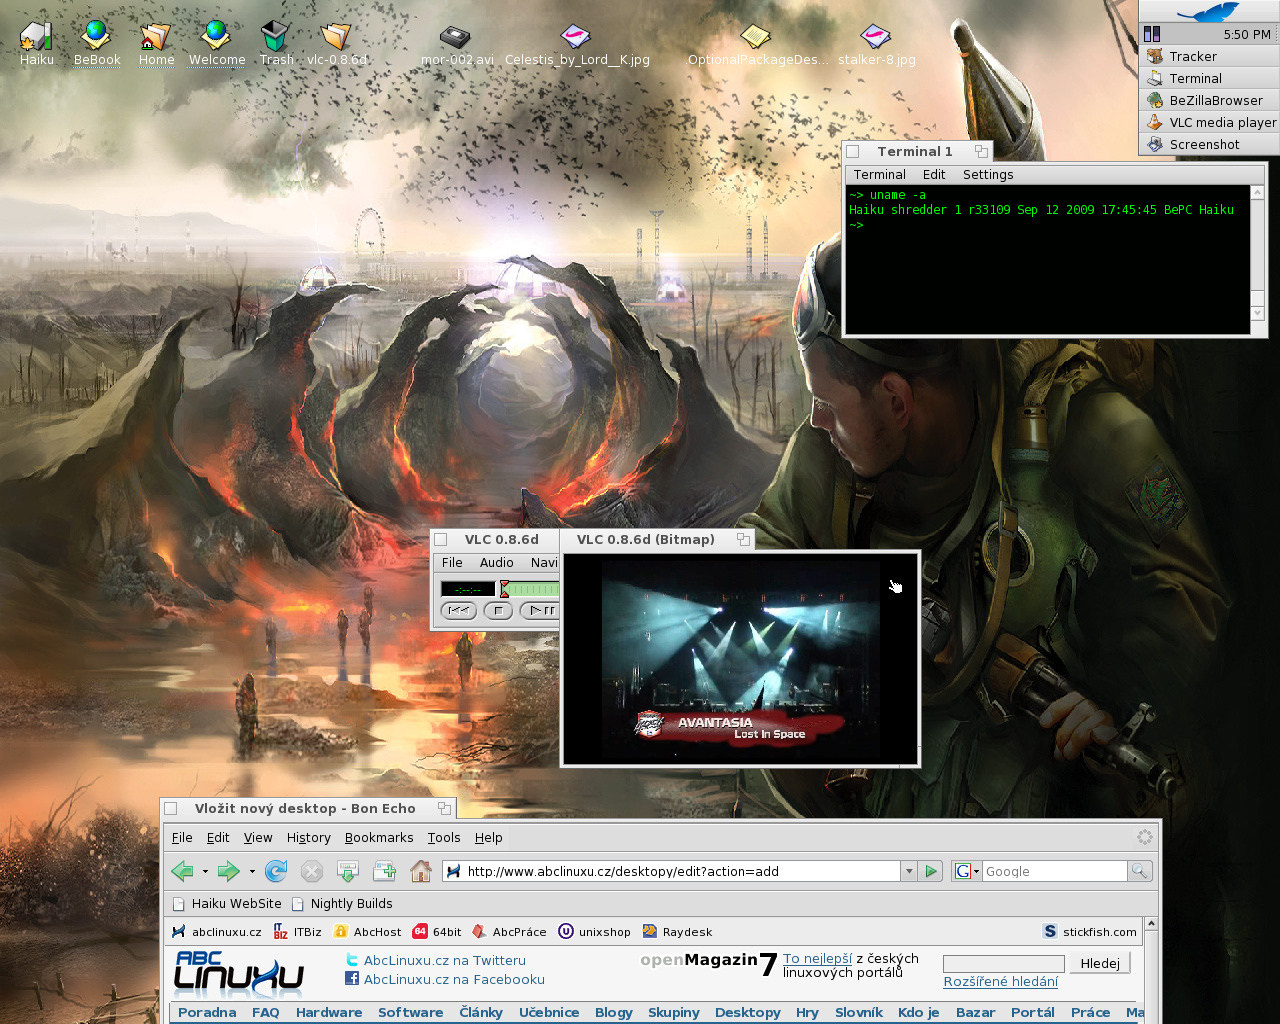
Task: Open AbcLinuxu.cz na Twitteru link
Action: (444, 960)
